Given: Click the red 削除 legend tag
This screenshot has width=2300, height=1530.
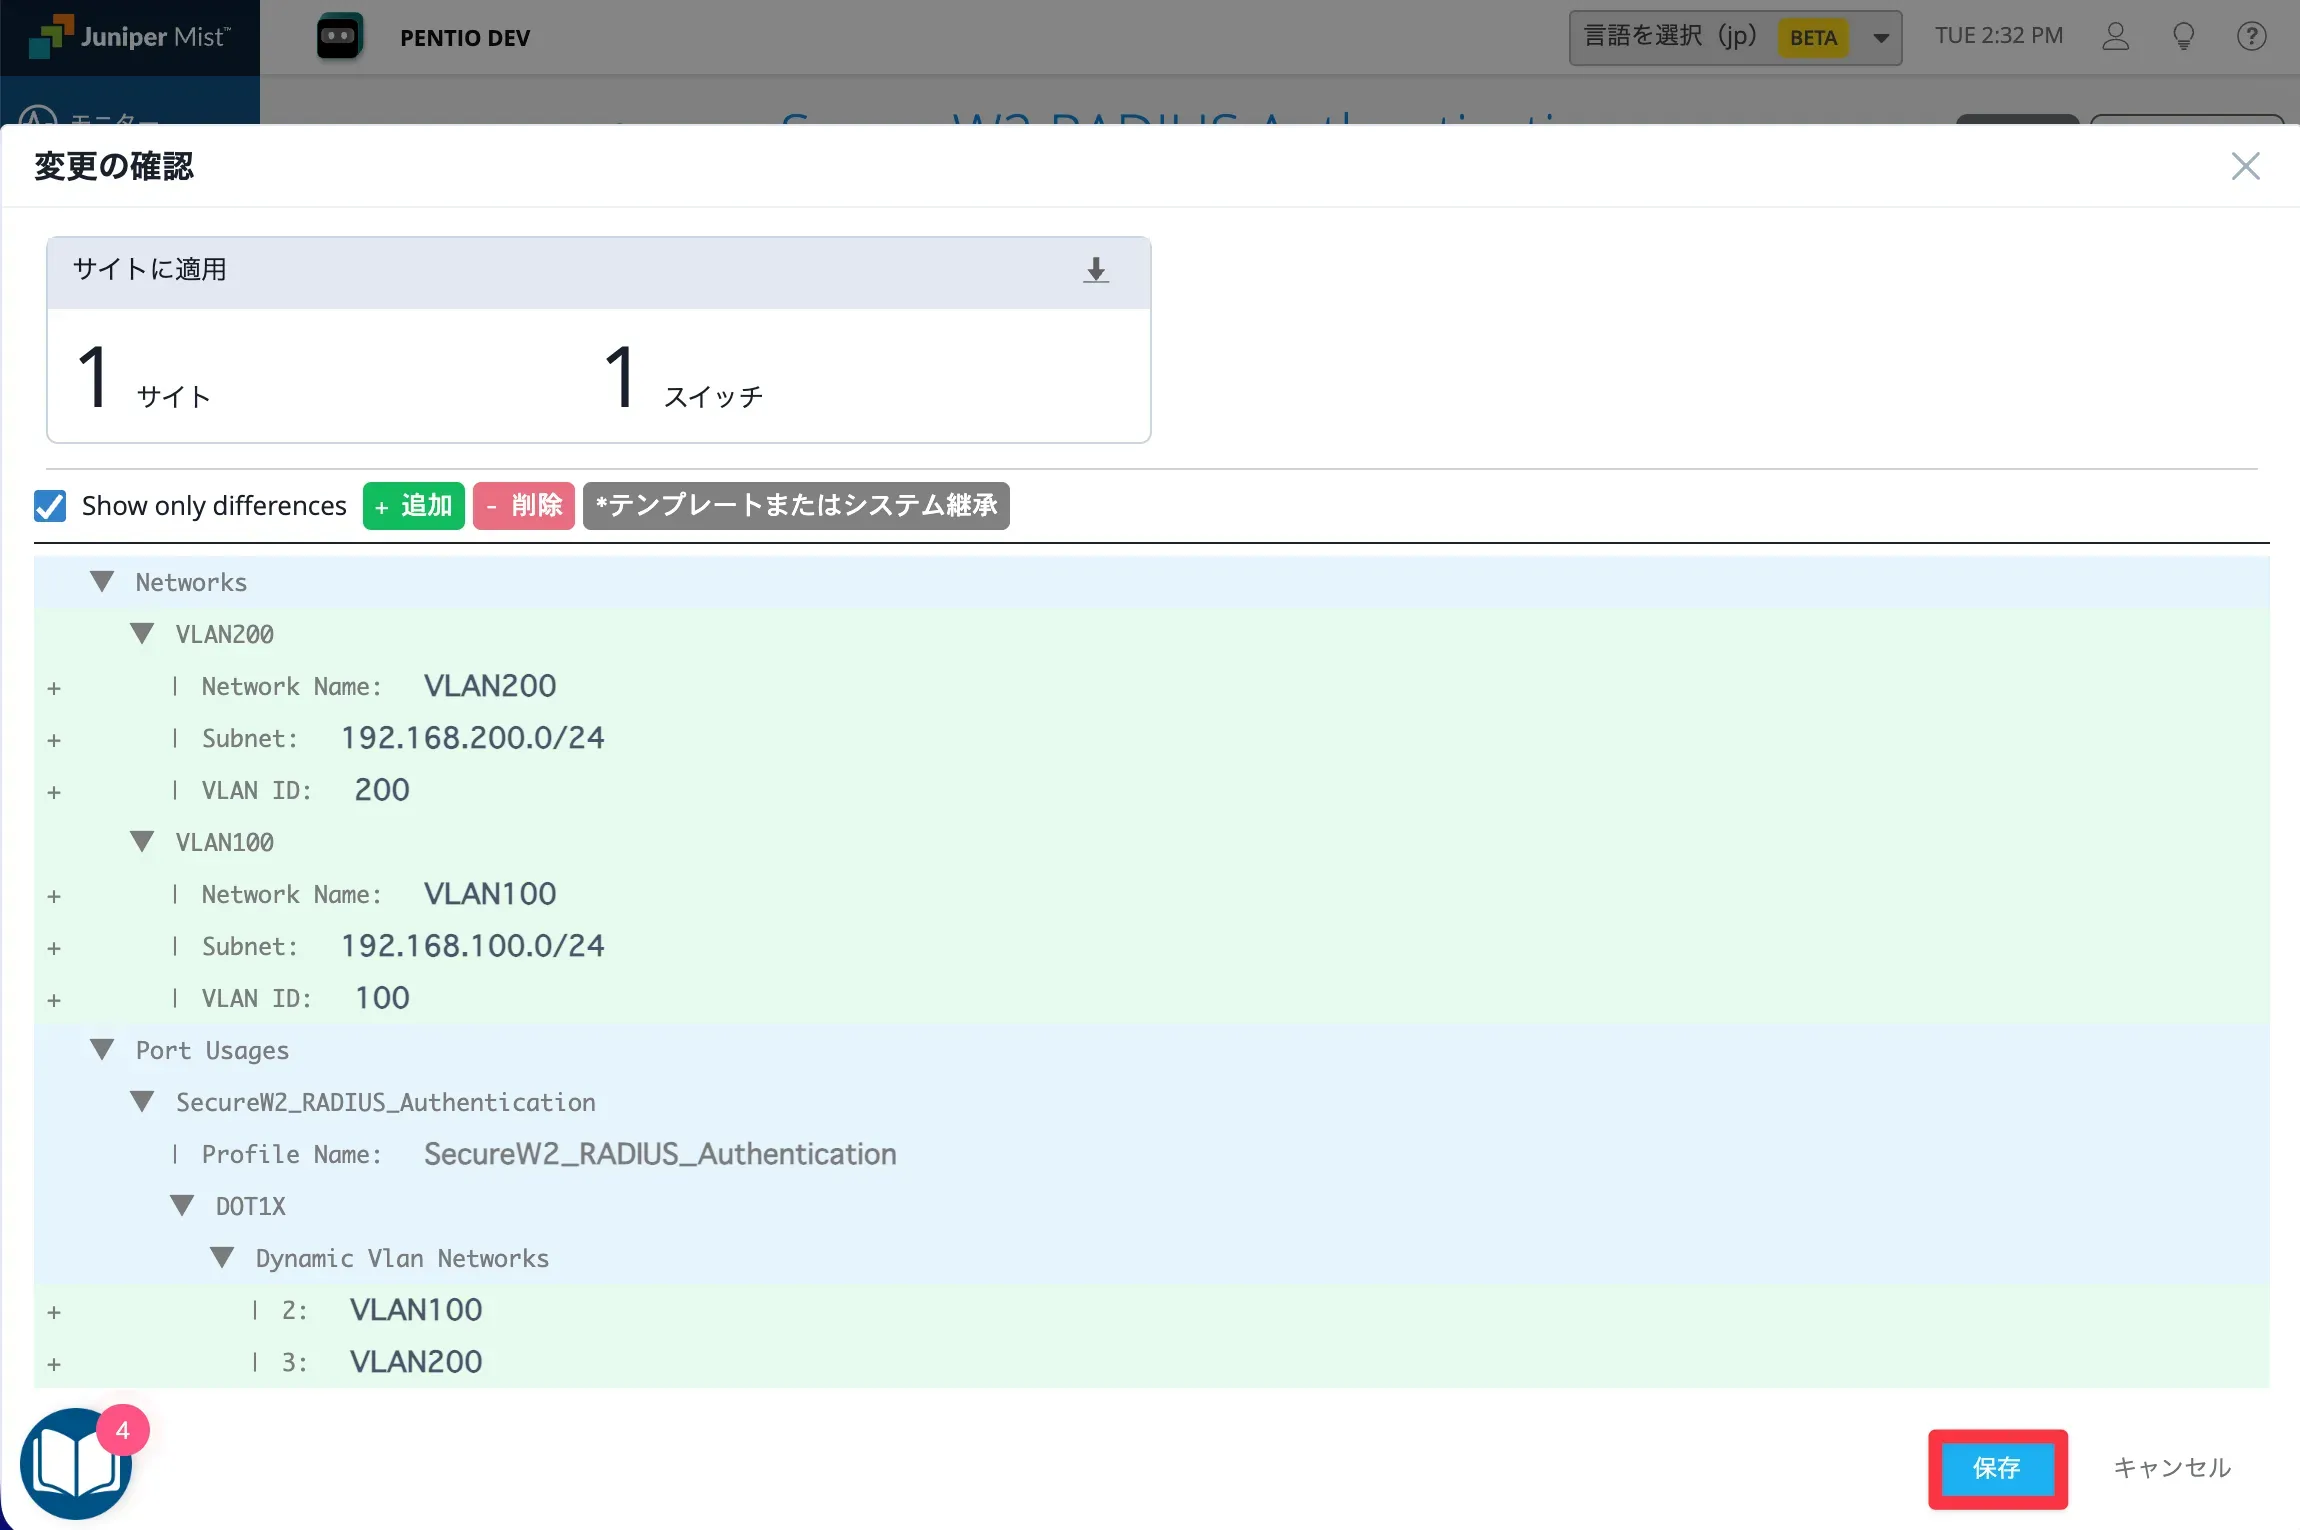Looking at the screenshot, I should [524, 506].
